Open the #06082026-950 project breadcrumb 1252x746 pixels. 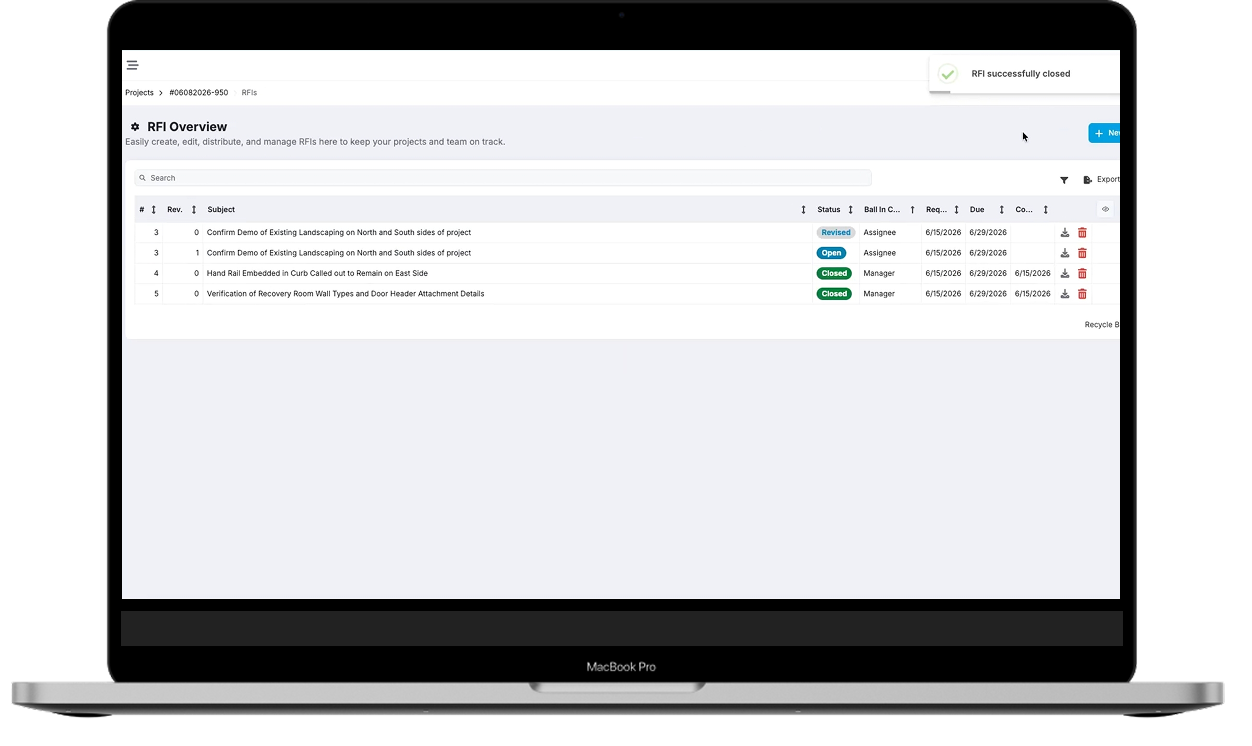pyautogui.click(x=199, y=93)
